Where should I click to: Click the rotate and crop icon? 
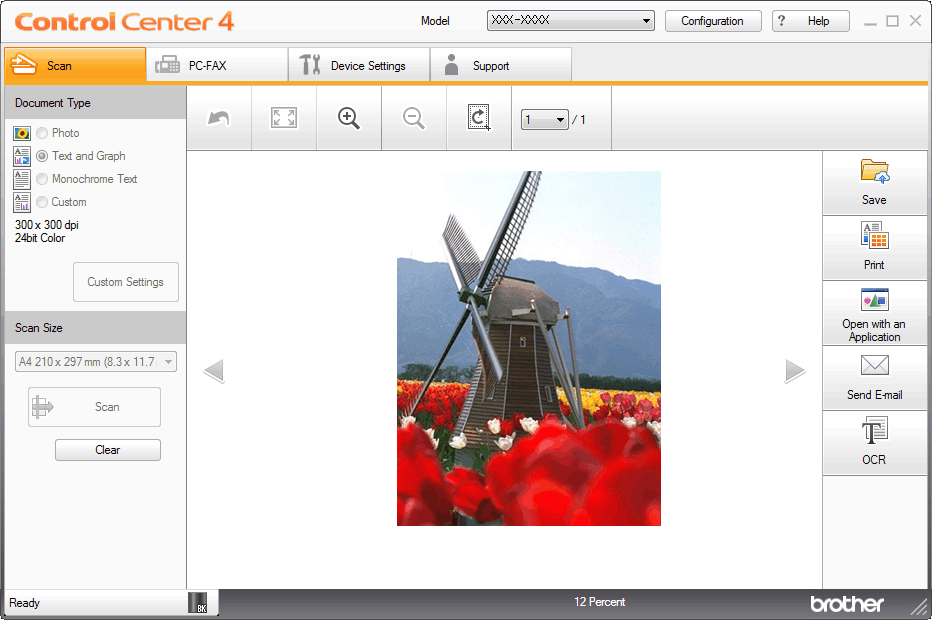click(x=478, y=118)
